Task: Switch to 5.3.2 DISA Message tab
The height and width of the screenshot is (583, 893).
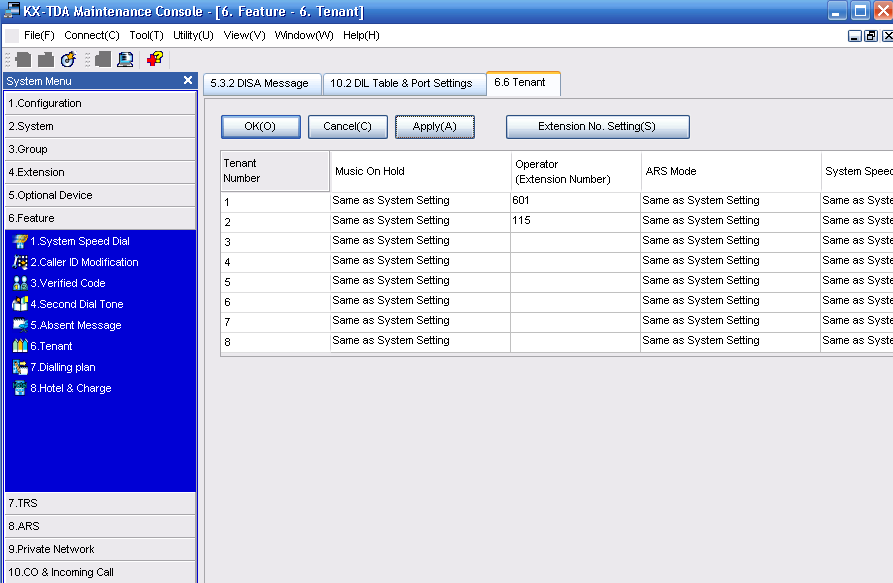Action: click(262, 84)
